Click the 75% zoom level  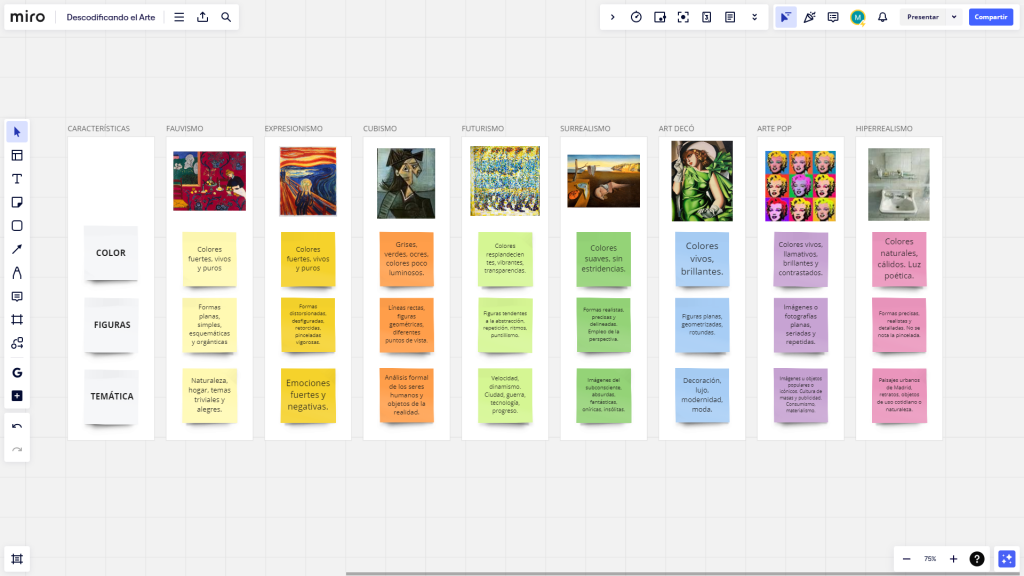pos(930,559)
